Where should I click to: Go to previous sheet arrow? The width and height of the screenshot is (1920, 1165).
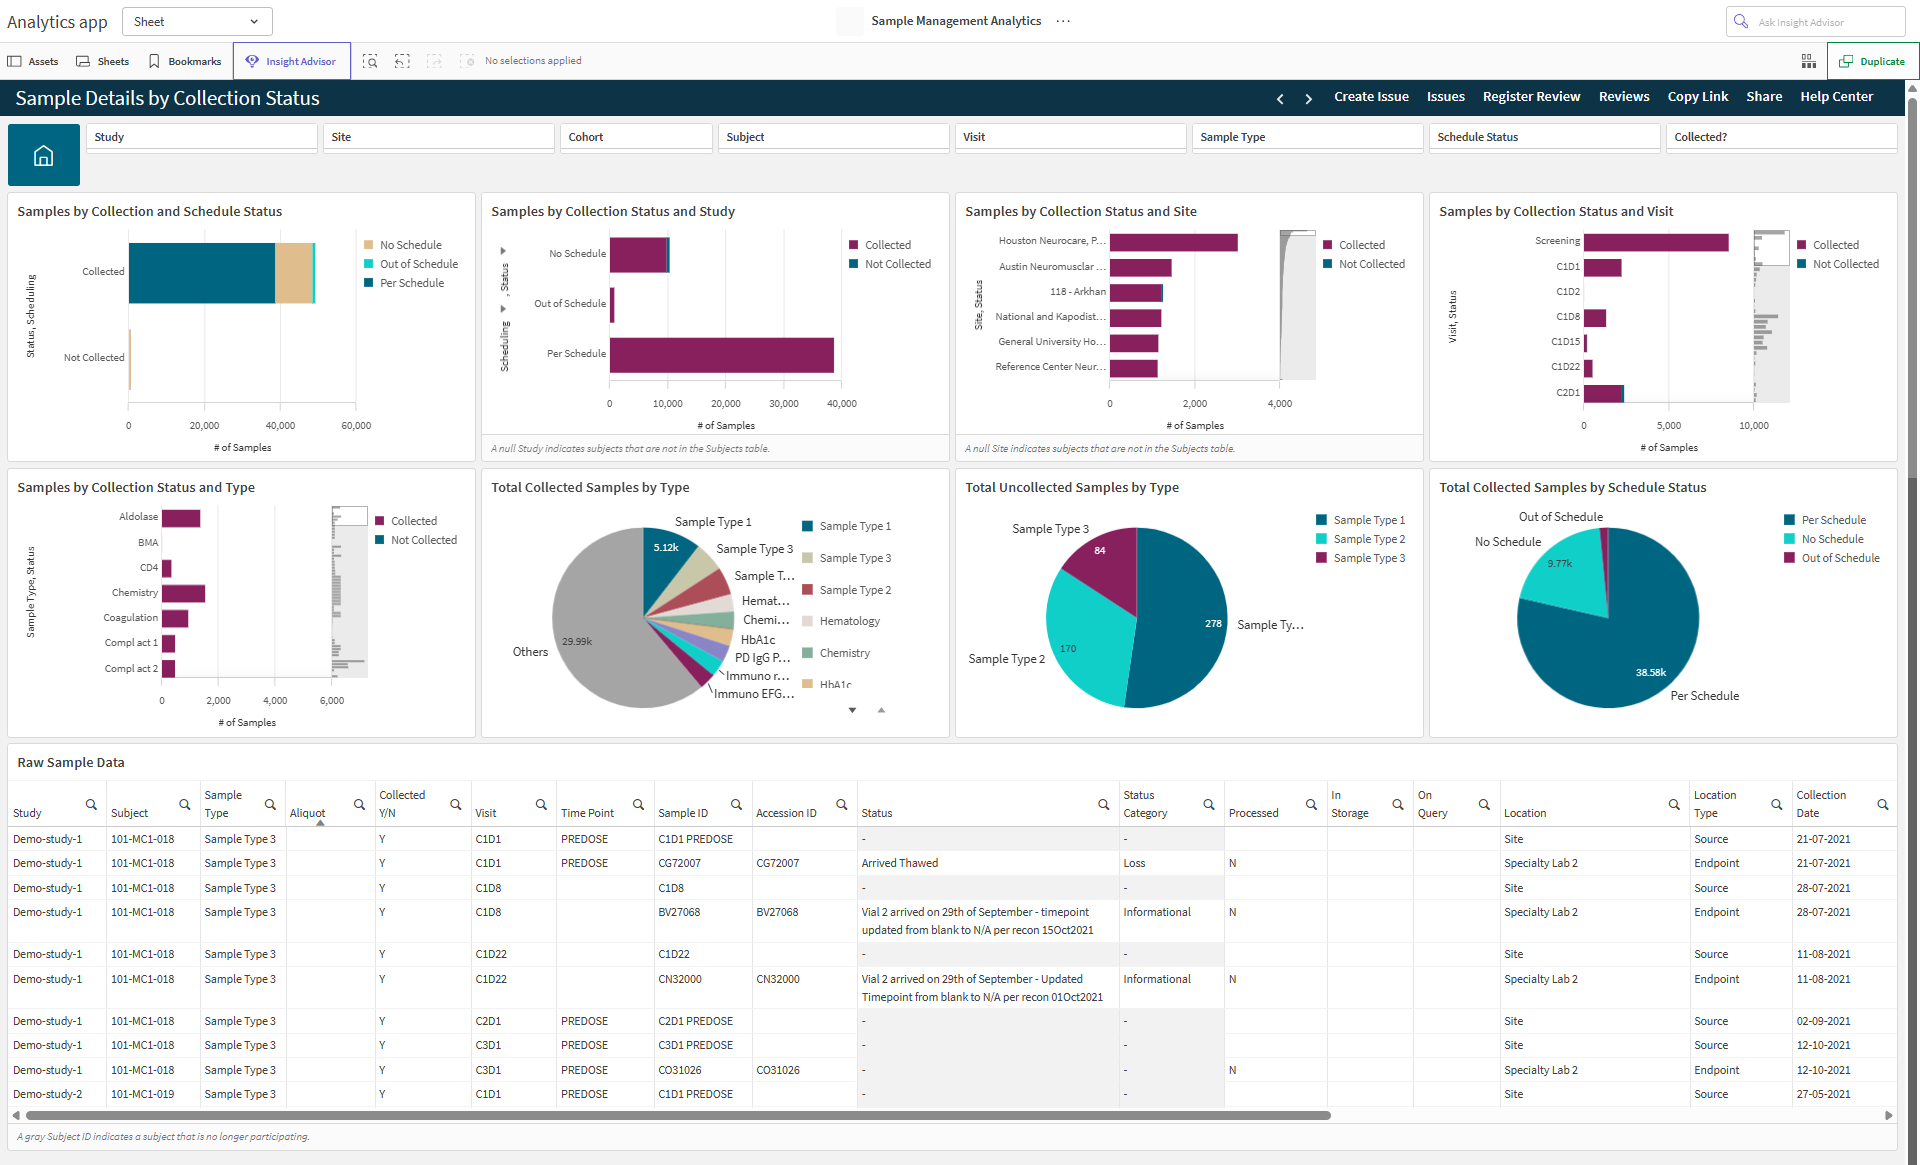[1280, 98]
